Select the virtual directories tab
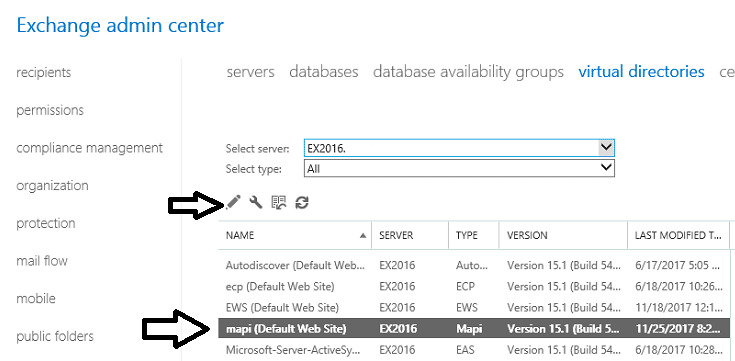The height and width of the screenshot is (361, 735). coord(641,72)
